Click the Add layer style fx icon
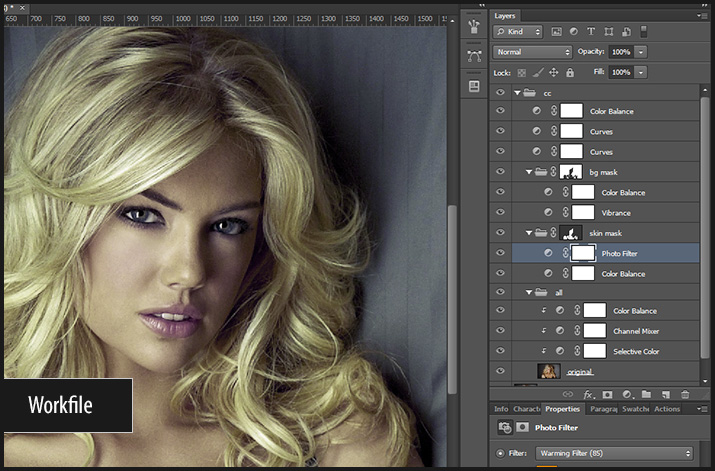 pyautogui.click(x=589, y=395)
